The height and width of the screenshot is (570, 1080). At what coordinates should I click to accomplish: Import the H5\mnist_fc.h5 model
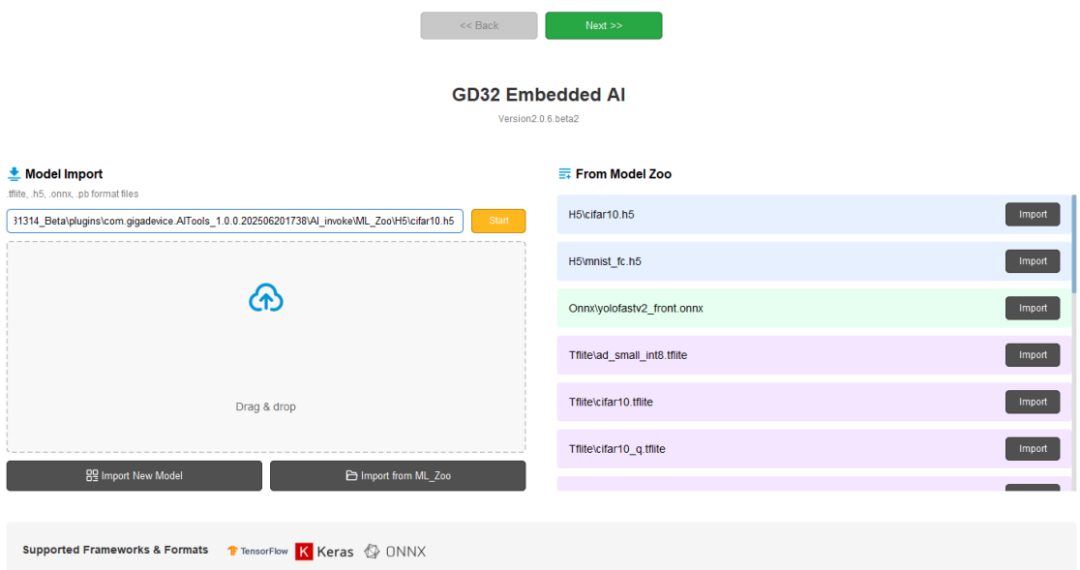(x=1032, y=261)
